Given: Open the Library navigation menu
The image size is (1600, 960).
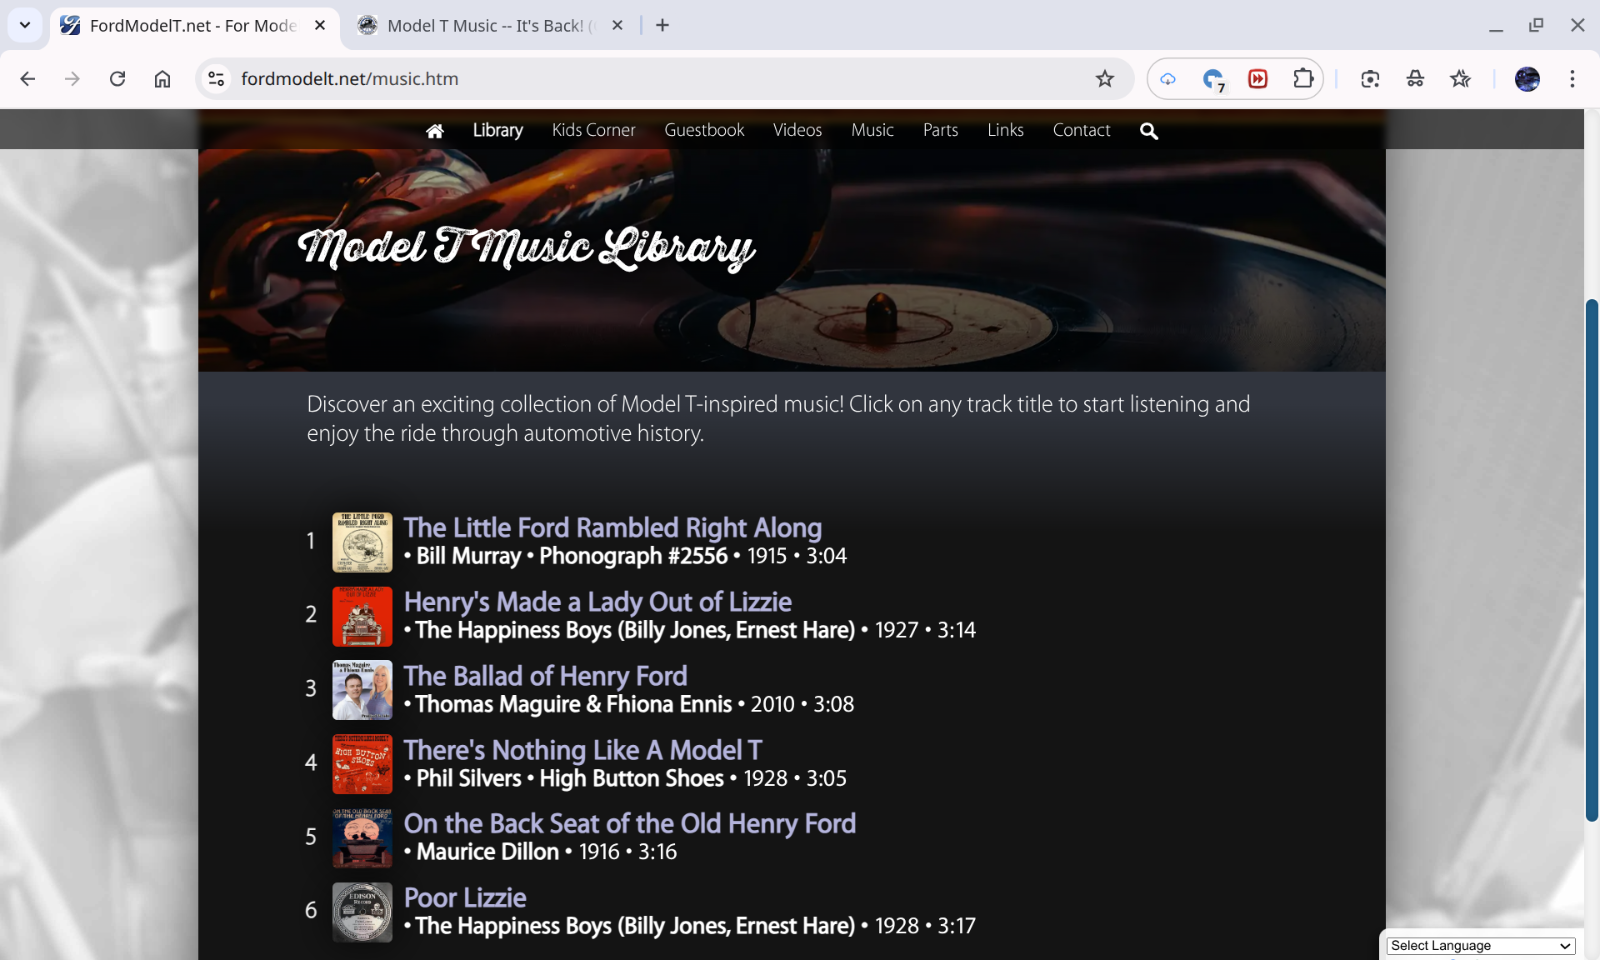Looking at the screenshot, I should pyautogui.click(x=497, y=130).
